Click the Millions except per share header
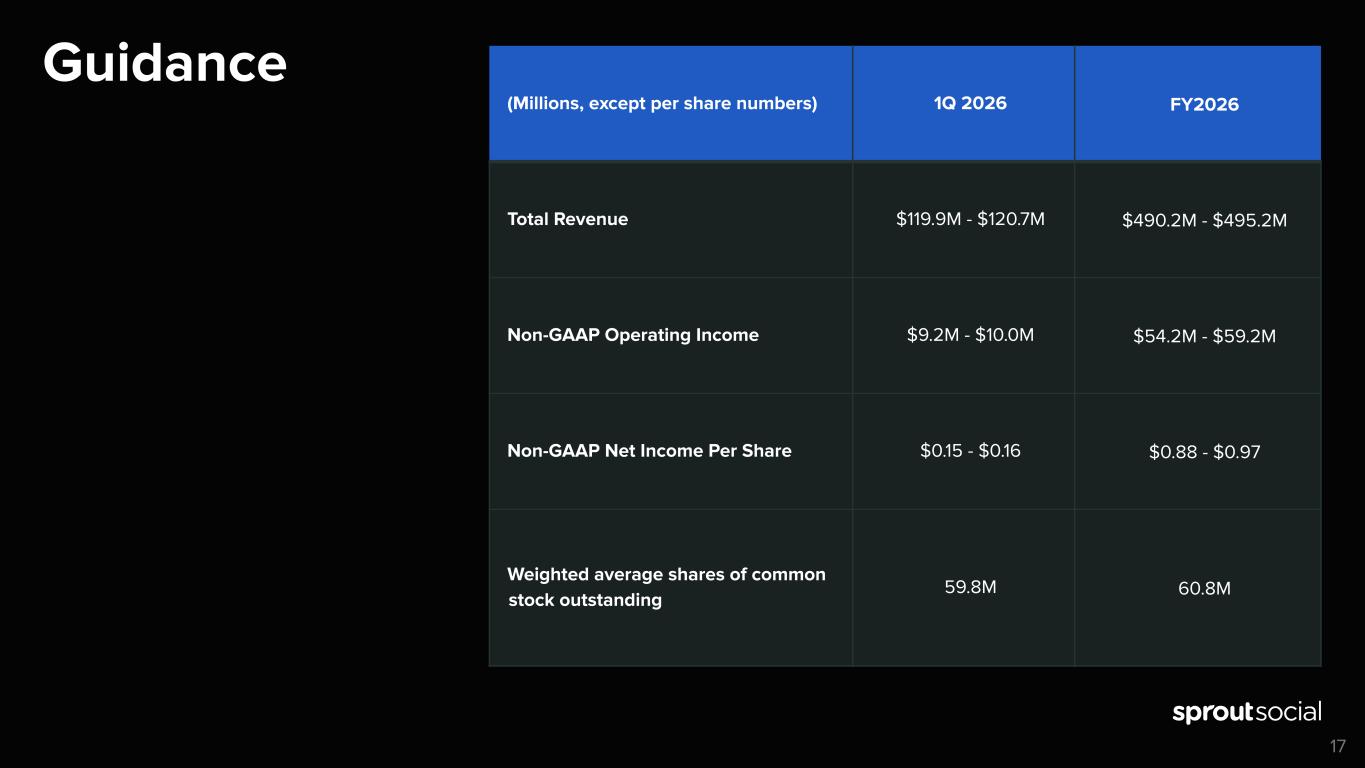This screenshot has height=768, width=1365. (x=662, y=103)
